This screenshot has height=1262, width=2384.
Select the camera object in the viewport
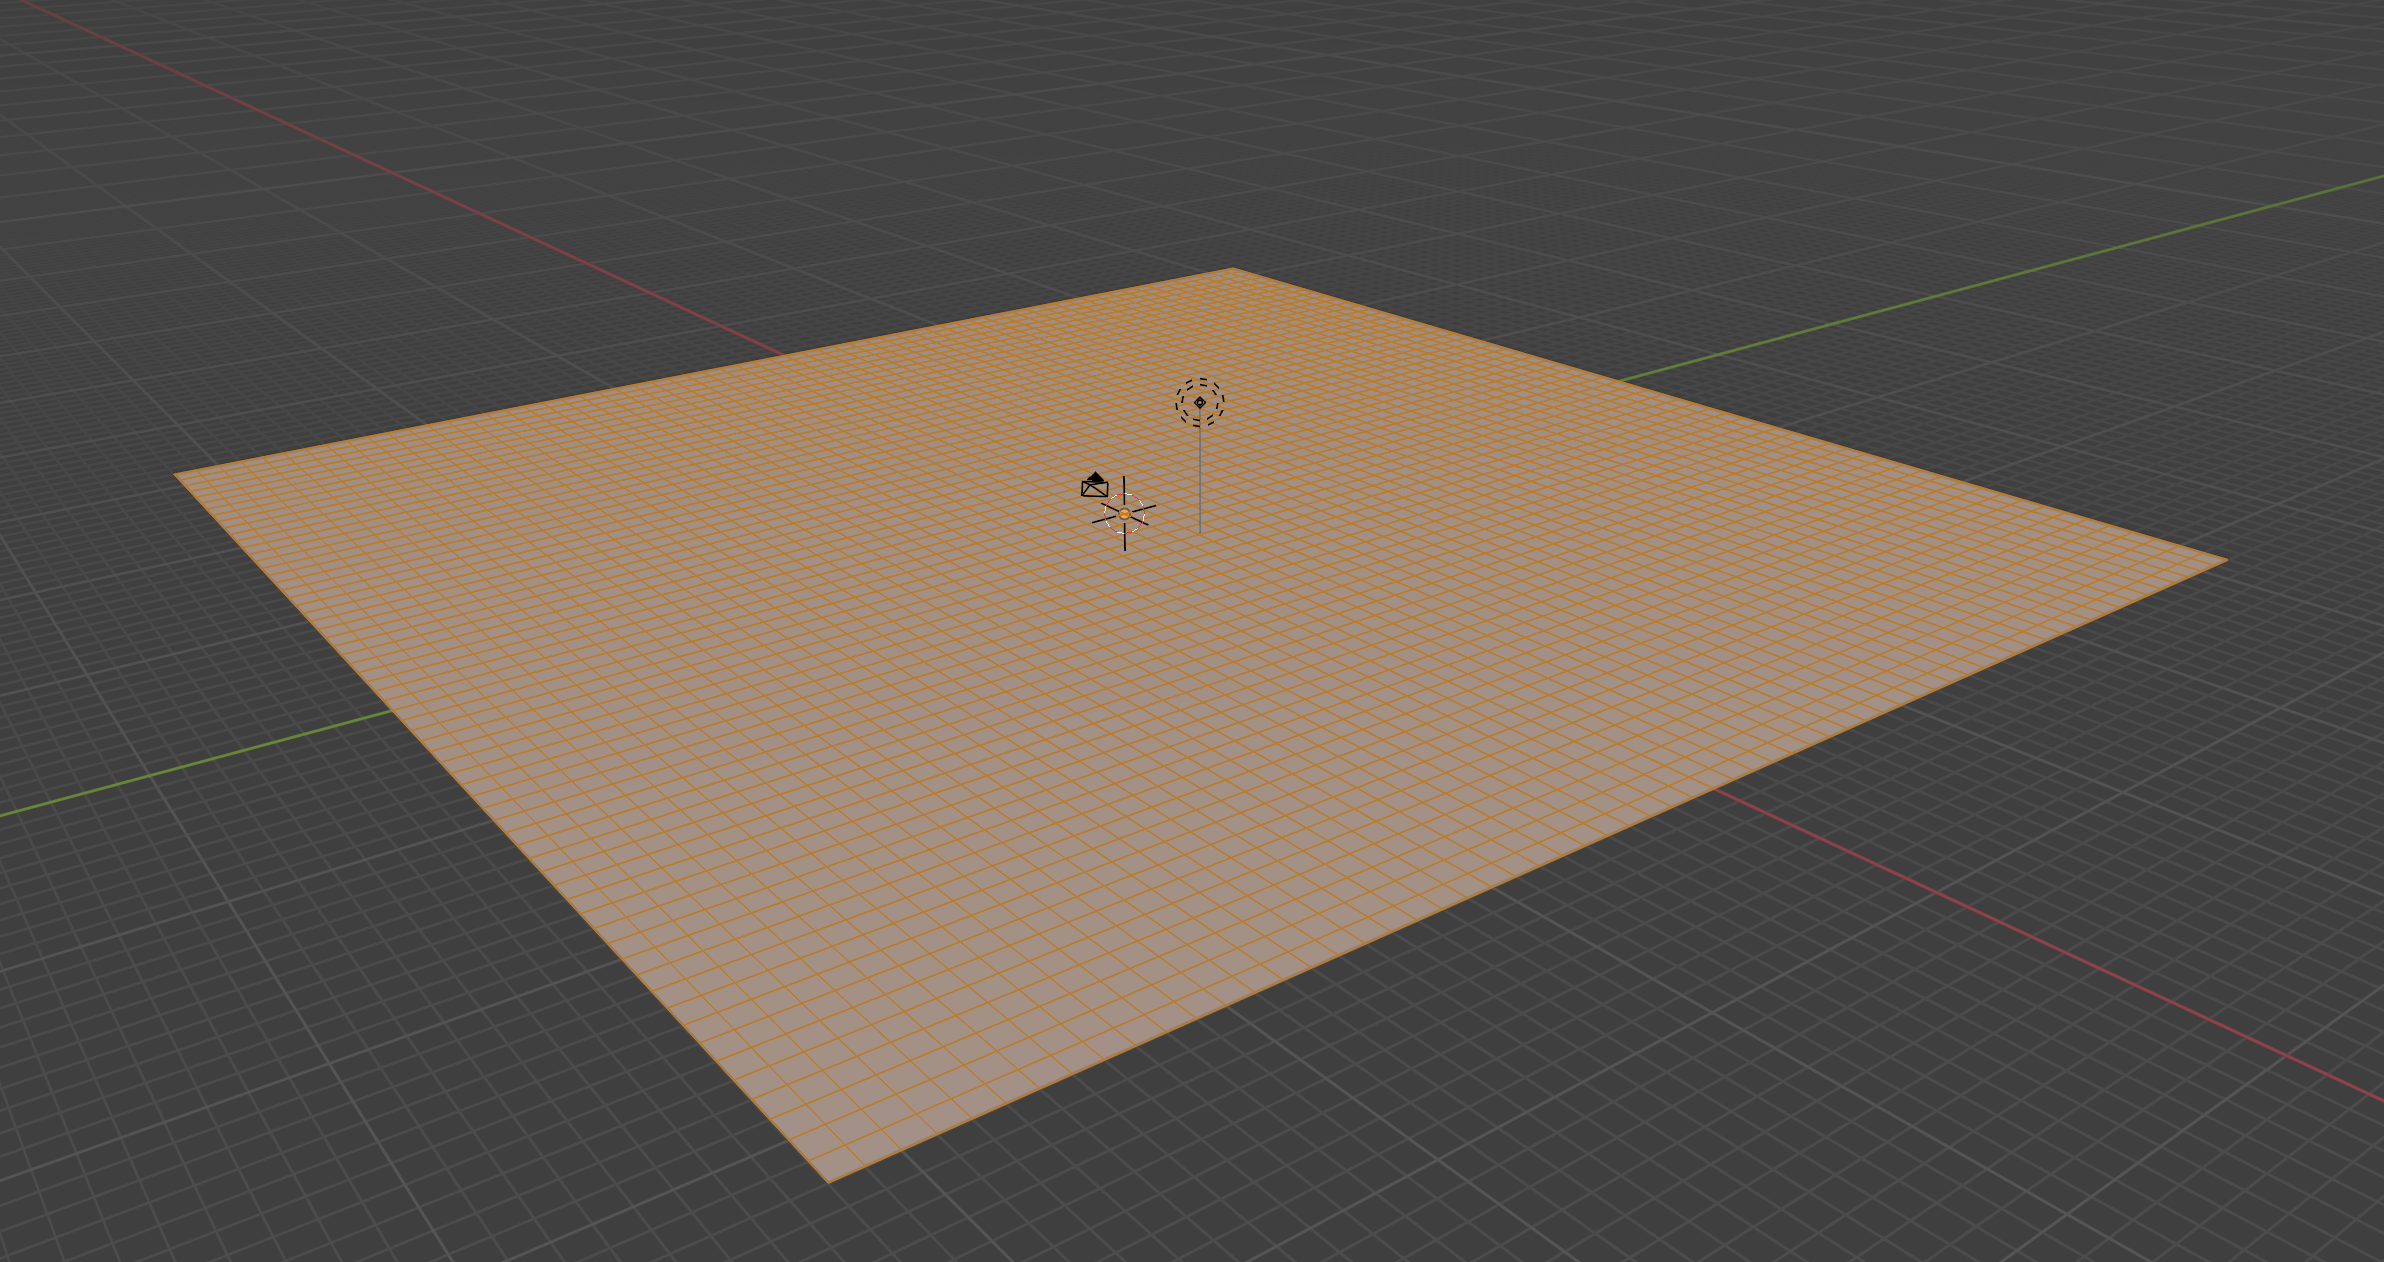(x=1093, y=490)
